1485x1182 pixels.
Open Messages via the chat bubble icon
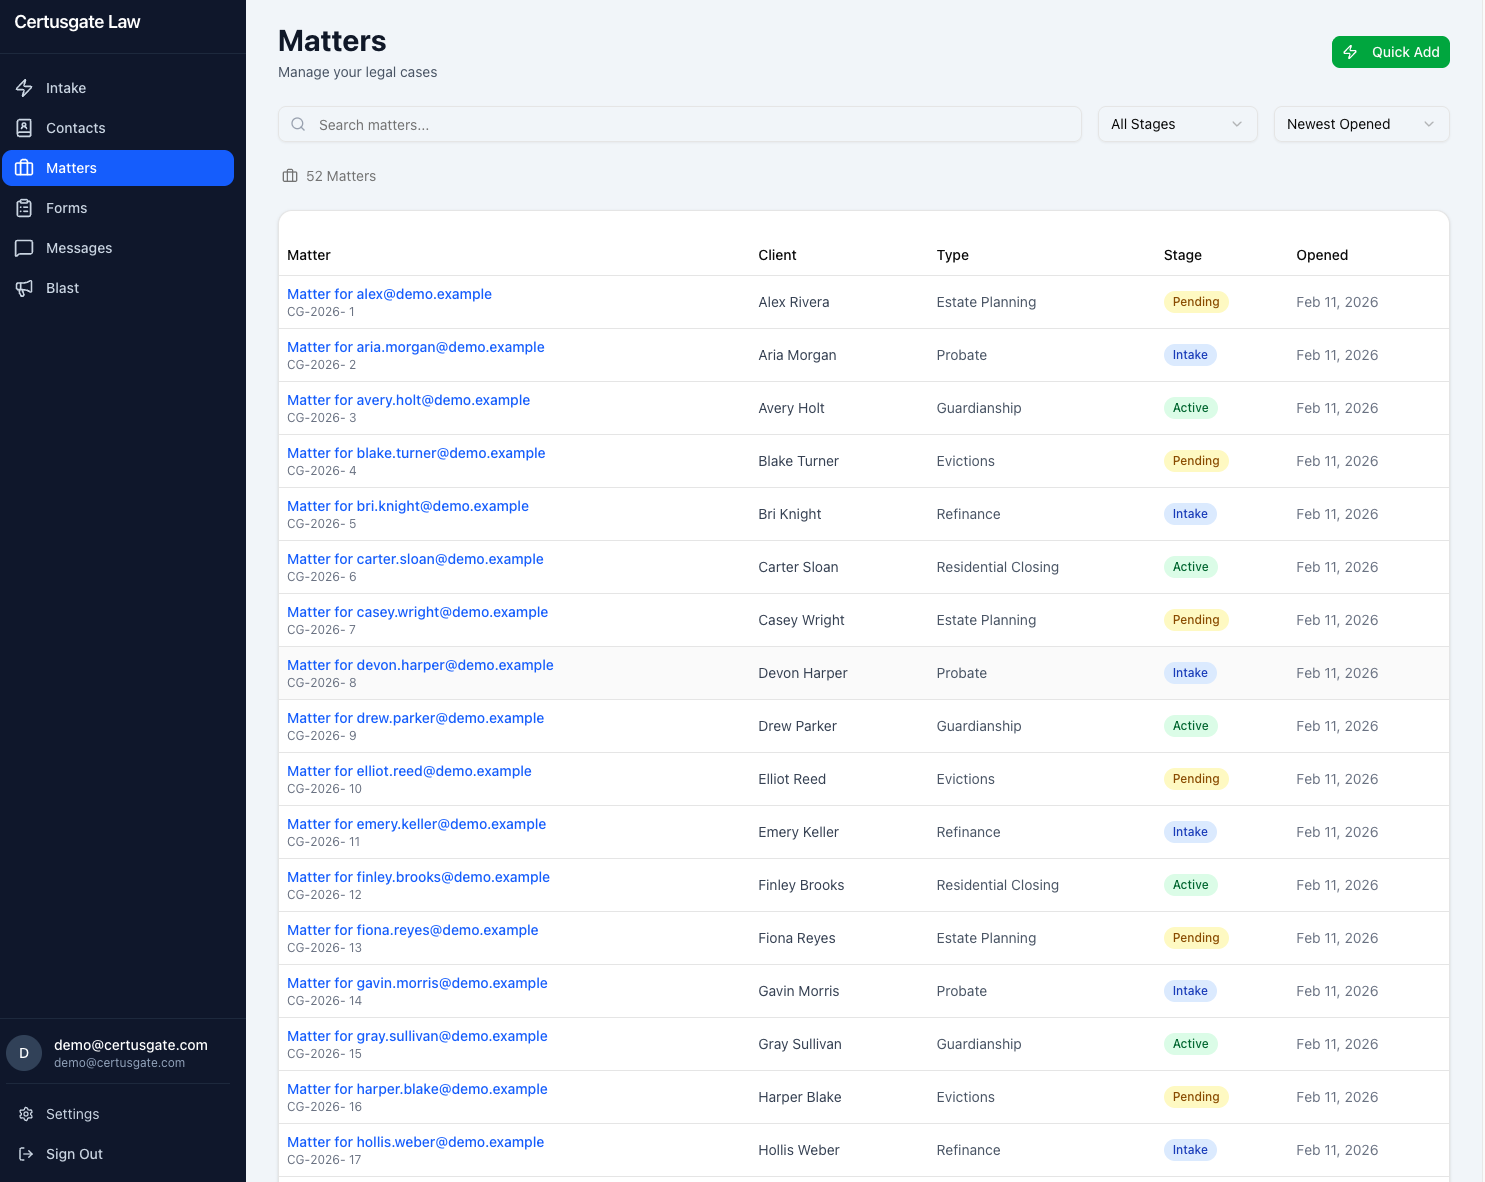tap(24, 248)
